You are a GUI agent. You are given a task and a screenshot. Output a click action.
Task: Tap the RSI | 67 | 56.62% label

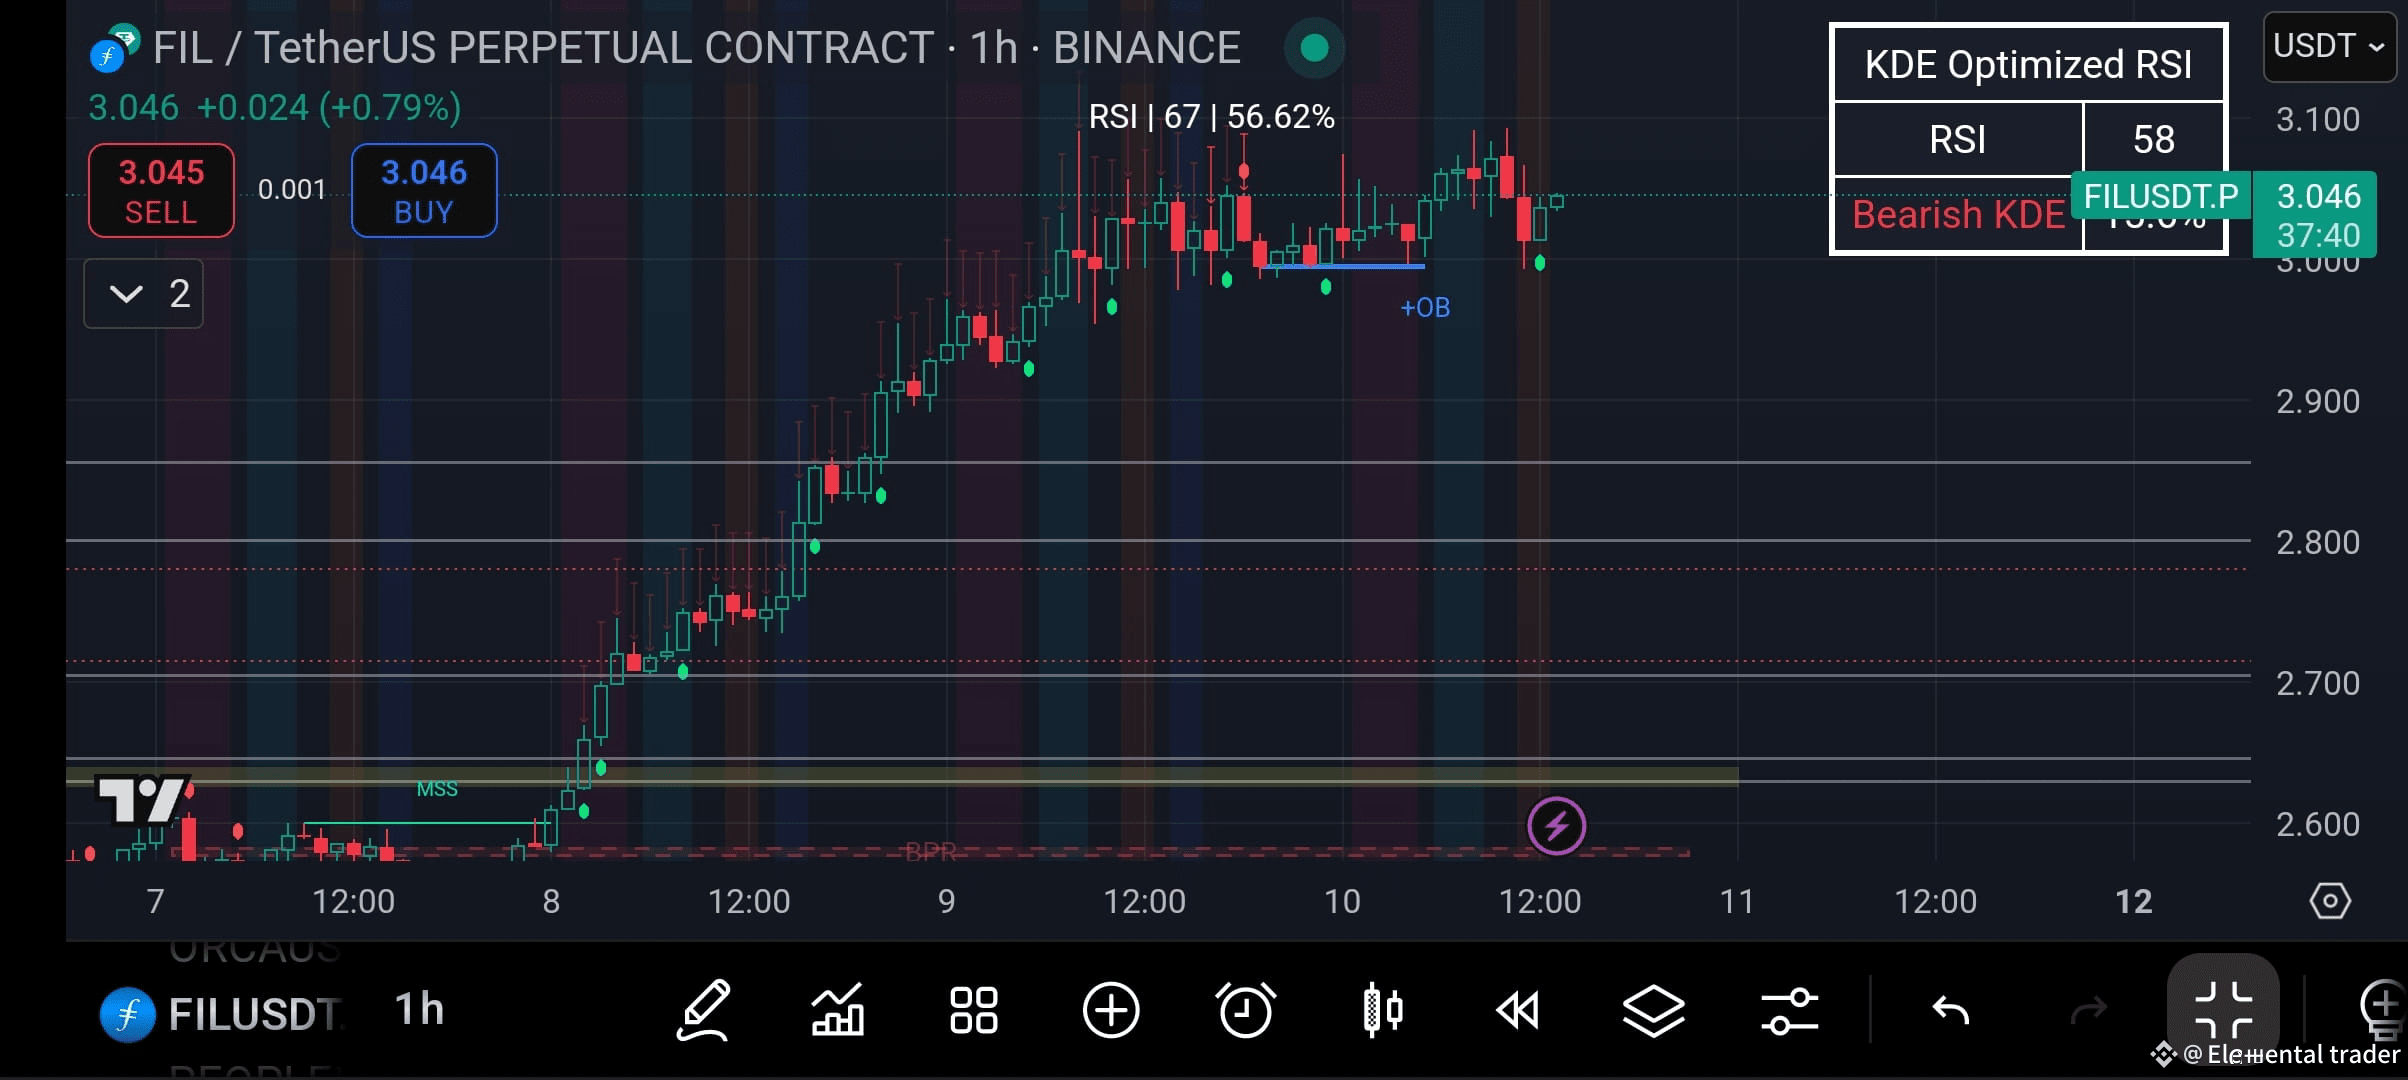click(1211, 117)
